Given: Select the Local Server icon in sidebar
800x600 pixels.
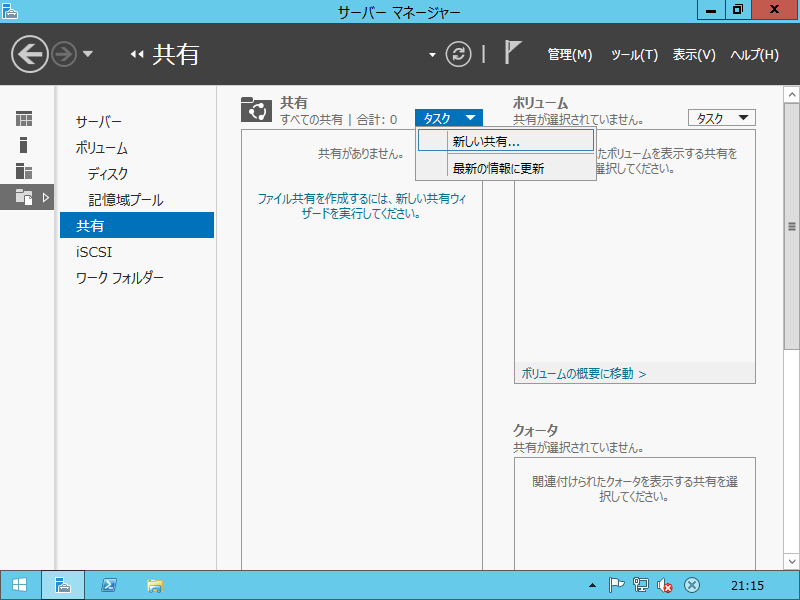Looking at the screenshot, I should click(x=23, y=145).
